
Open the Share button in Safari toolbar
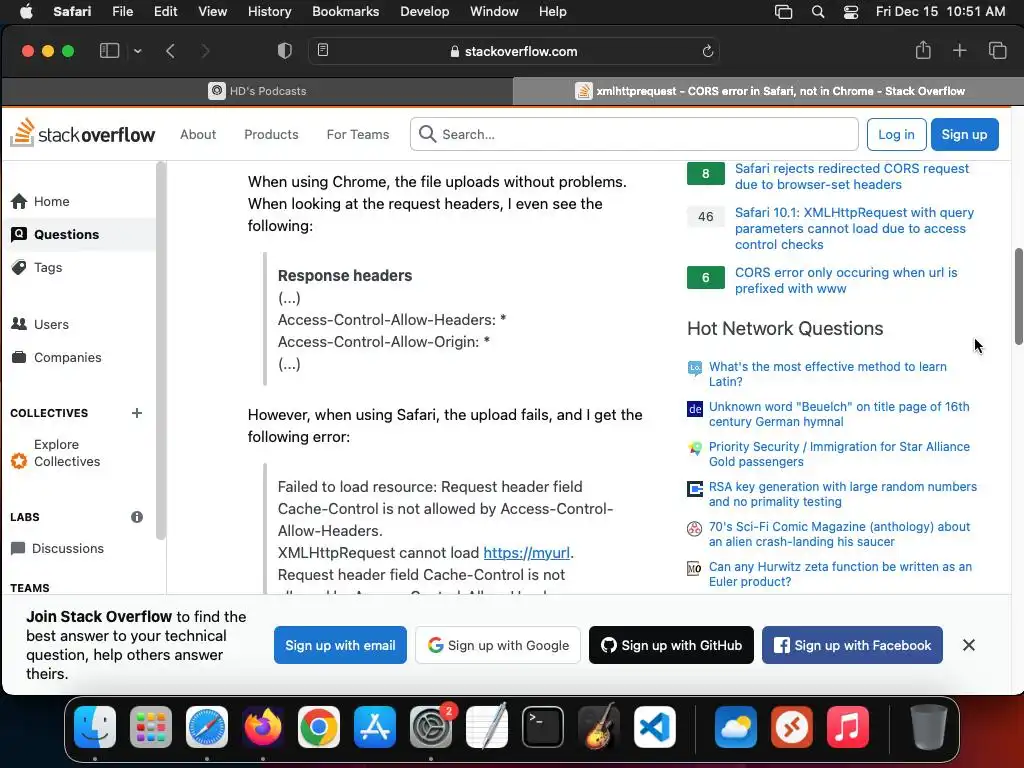tap(923, 50)
